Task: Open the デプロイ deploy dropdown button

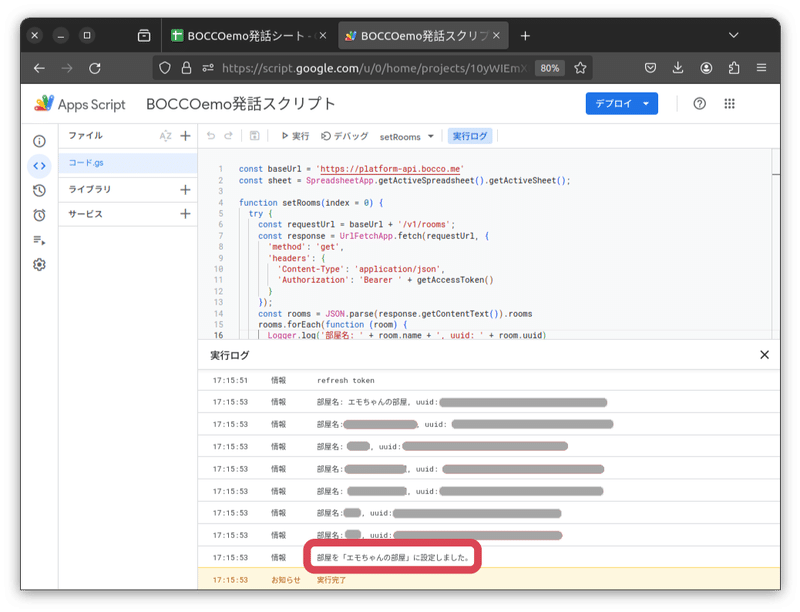Action: coord(621,104)
